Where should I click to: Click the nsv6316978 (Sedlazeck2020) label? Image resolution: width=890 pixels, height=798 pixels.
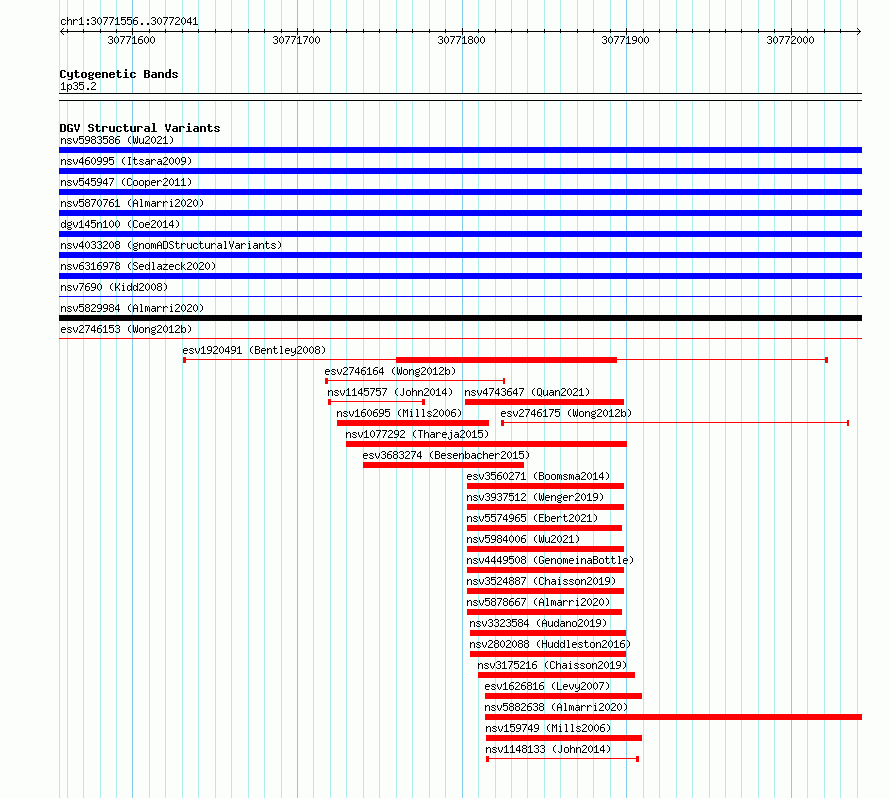(138, 266)
